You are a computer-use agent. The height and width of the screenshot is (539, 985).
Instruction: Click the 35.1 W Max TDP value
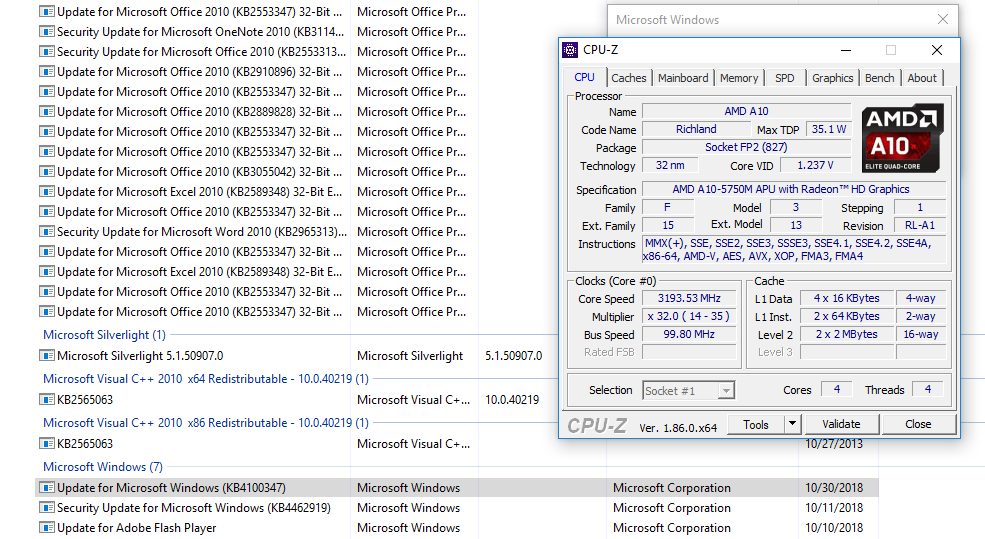pos(829,129)
